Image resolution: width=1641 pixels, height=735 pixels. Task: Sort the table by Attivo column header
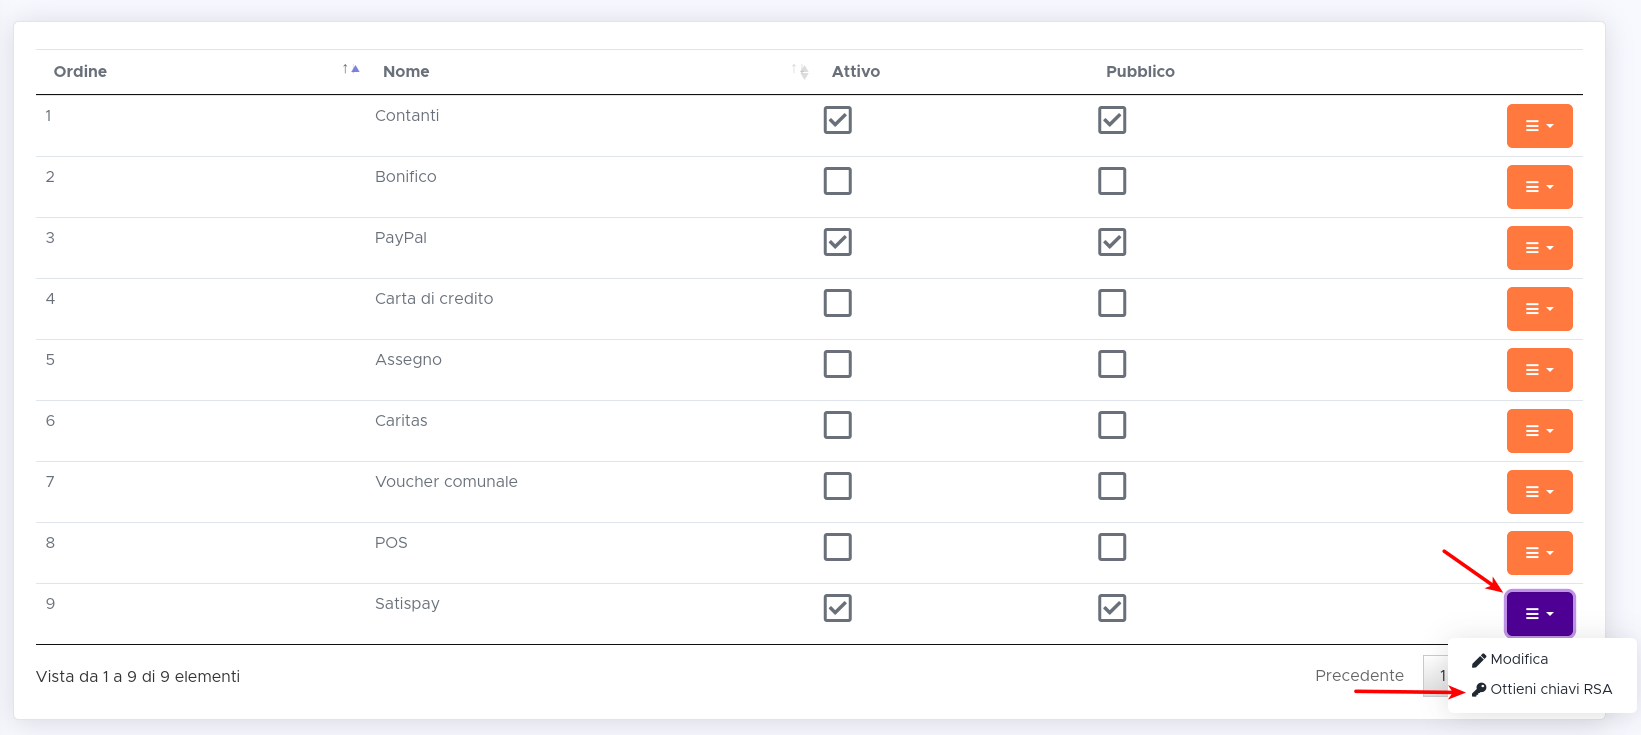coord(856,72)
